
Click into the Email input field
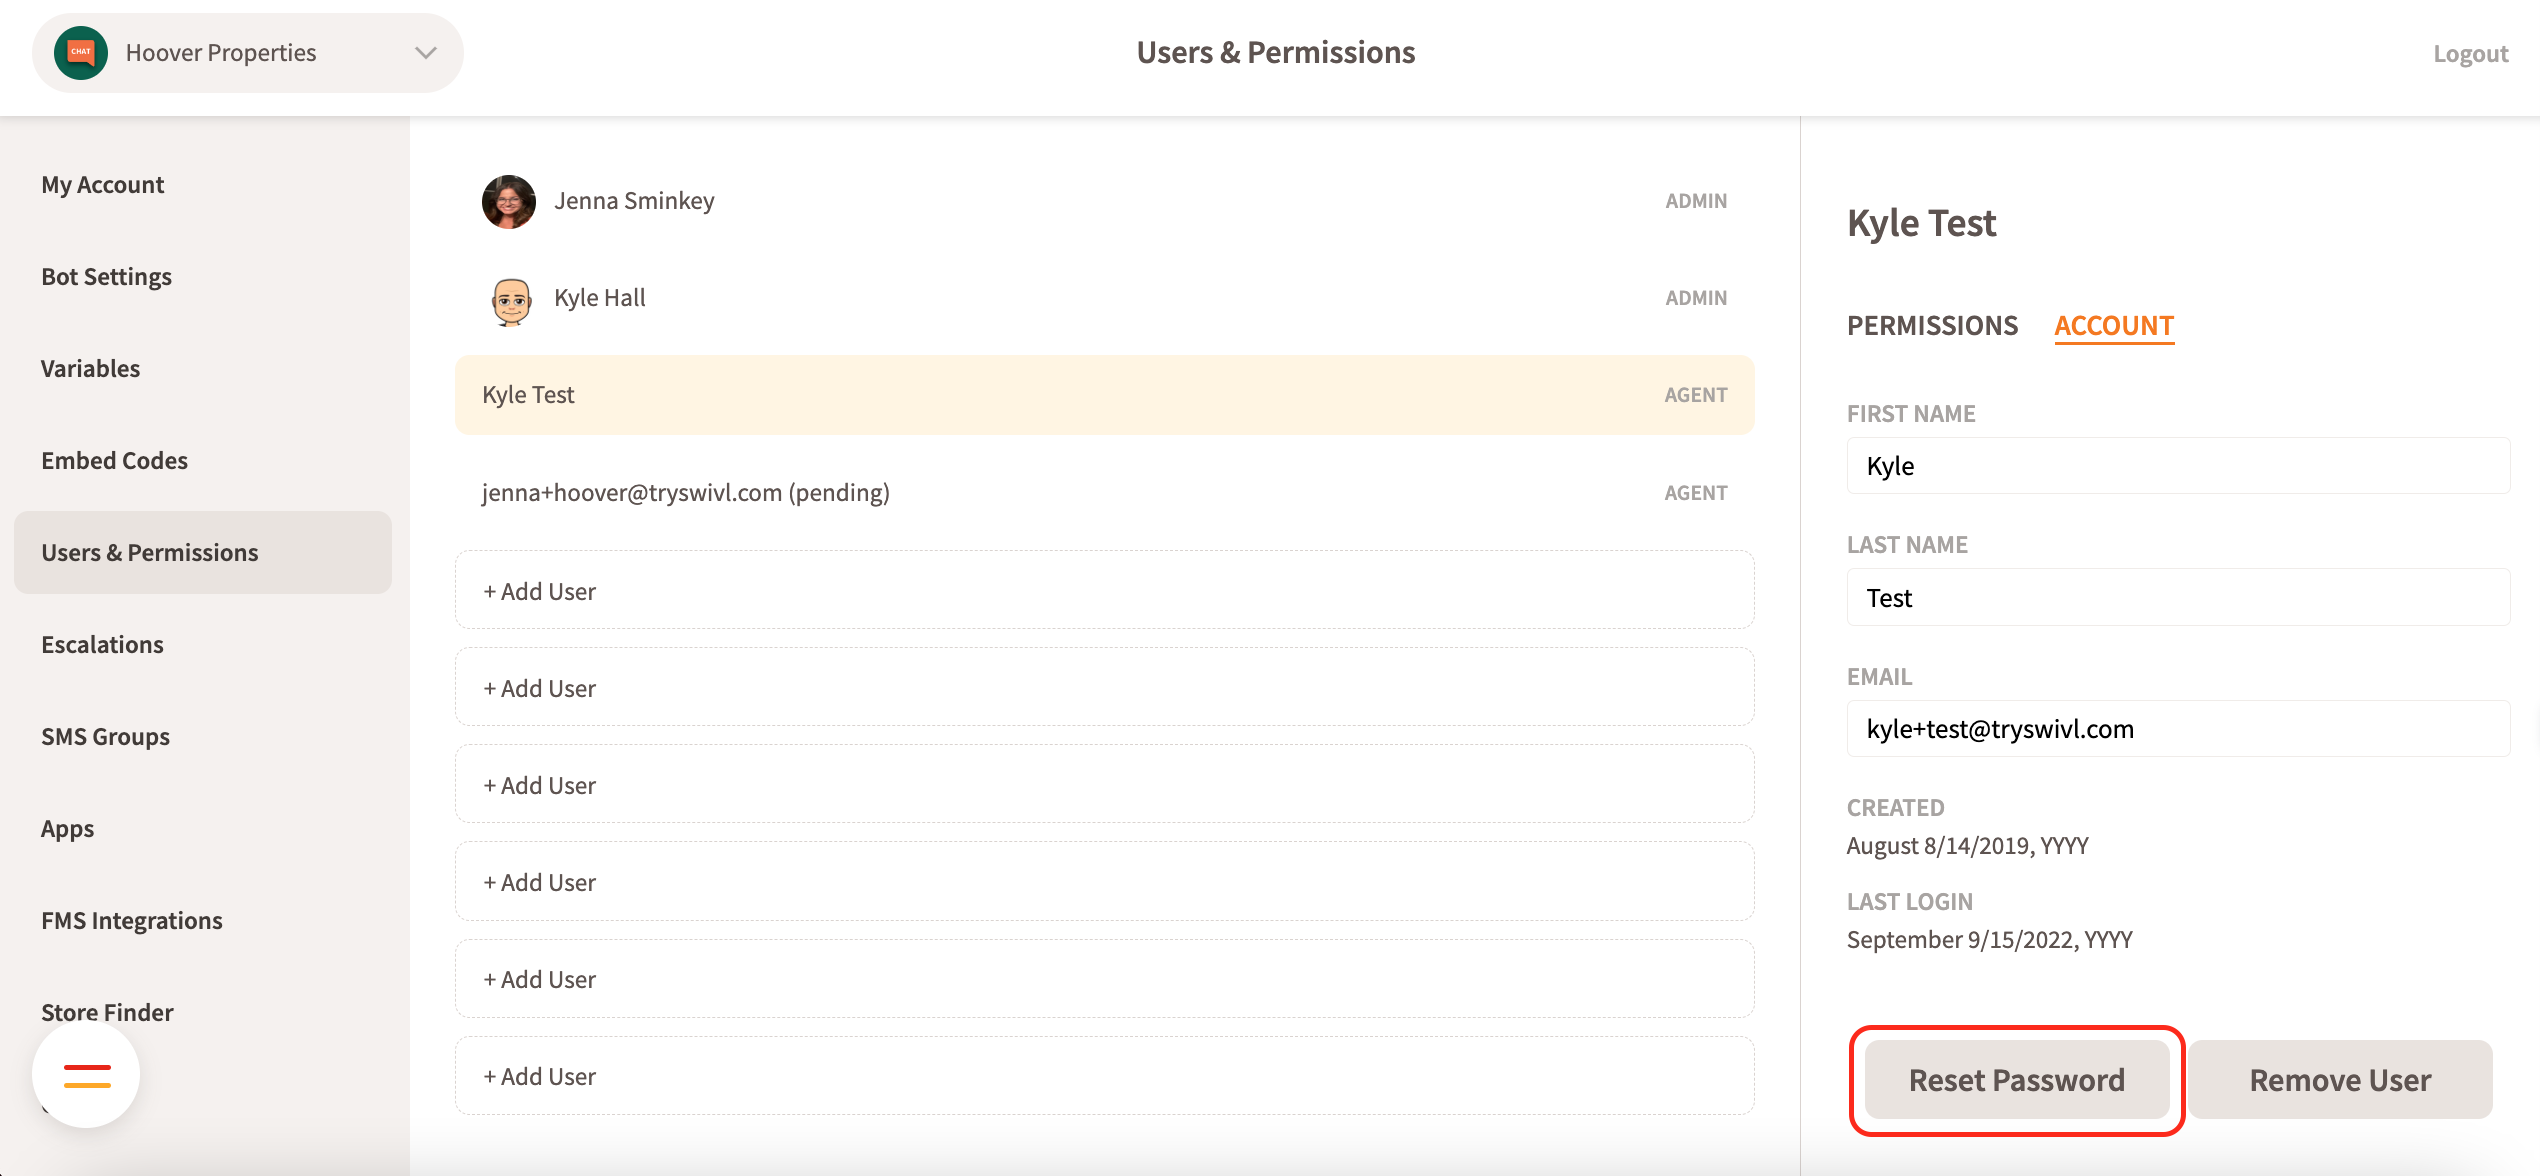2177,729
